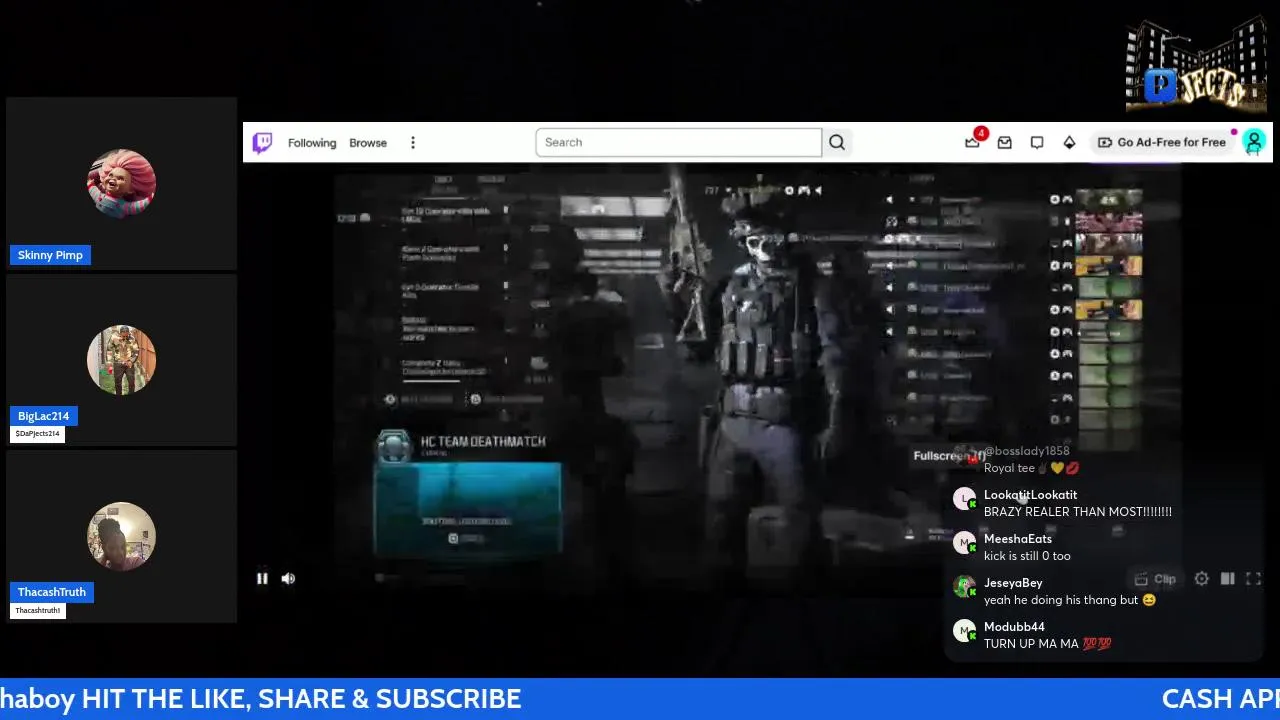Pause the Twitch stream player
Viewport: 1280px width, 720px height.
(262, 578)
